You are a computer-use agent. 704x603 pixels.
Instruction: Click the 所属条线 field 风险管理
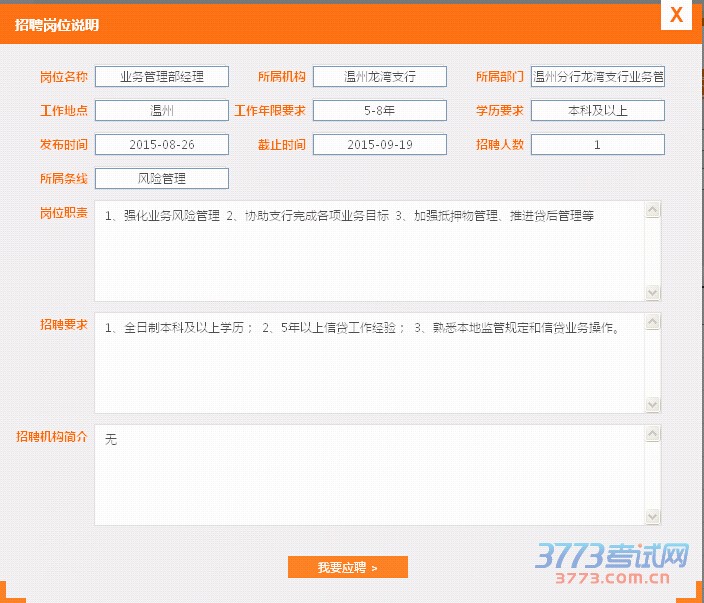[162, 178]
